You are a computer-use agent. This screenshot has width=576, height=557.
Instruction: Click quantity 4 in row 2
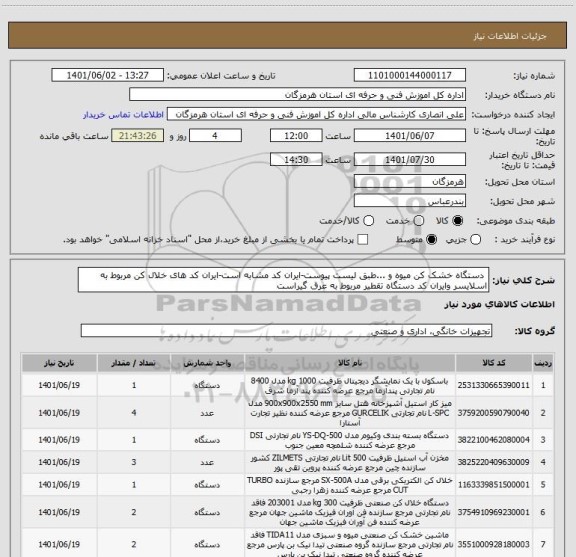point(134,413)
